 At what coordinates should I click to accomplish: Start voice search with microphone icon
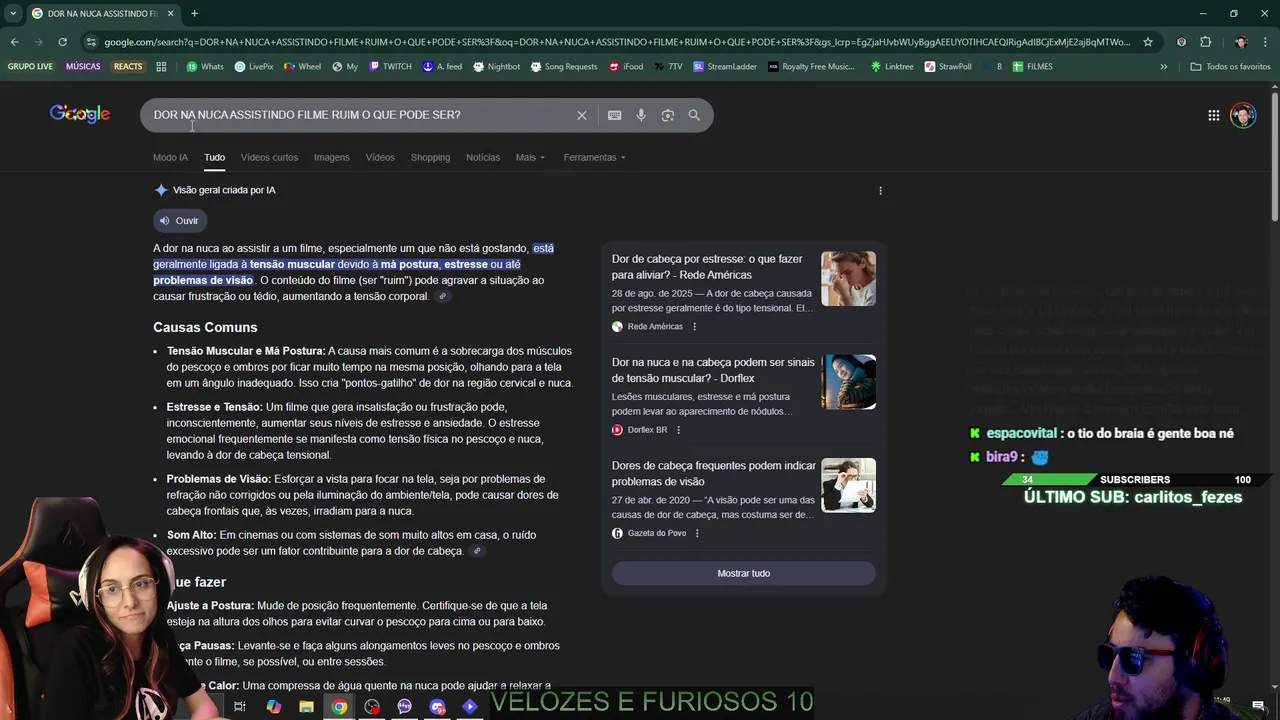tap(641, 115)
